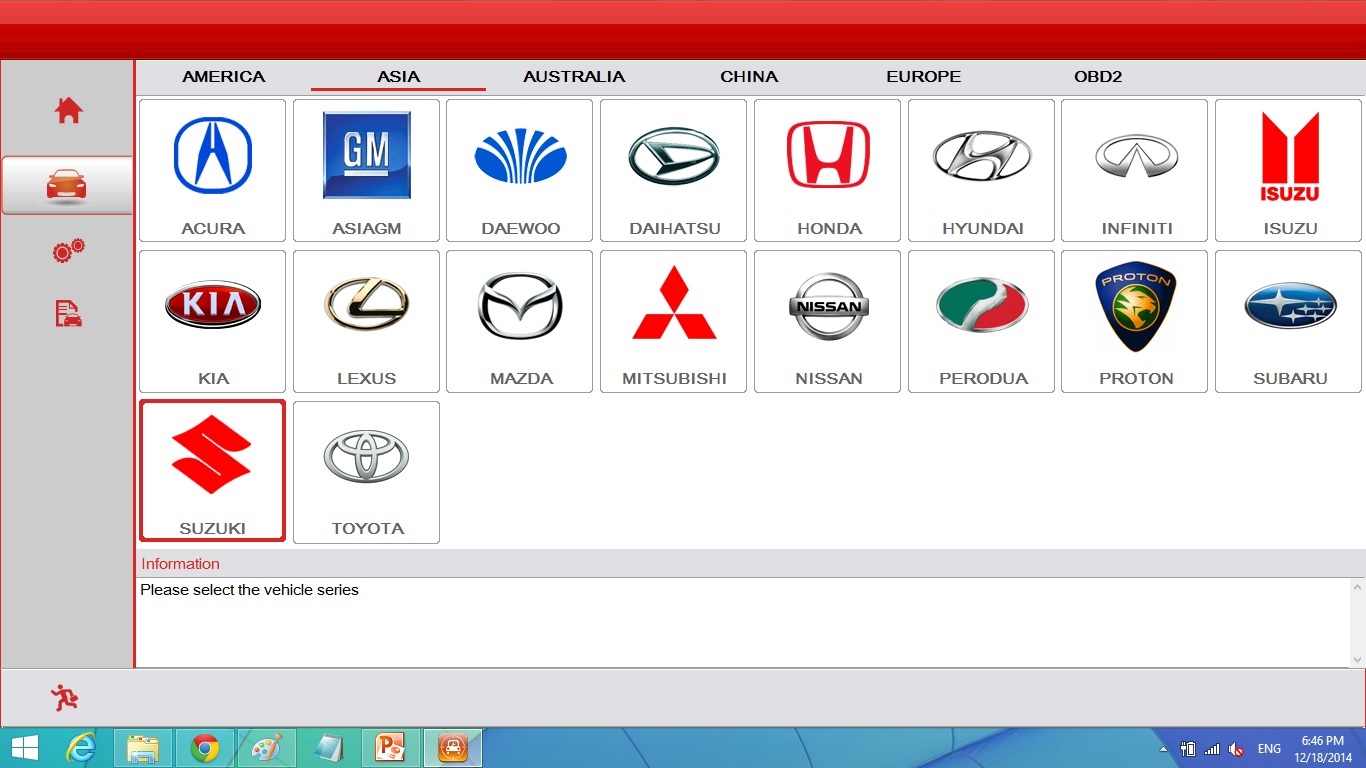Screen dimensions: 1366x768
Task: Open the gears settings sidebar icon
Action: 68,251
